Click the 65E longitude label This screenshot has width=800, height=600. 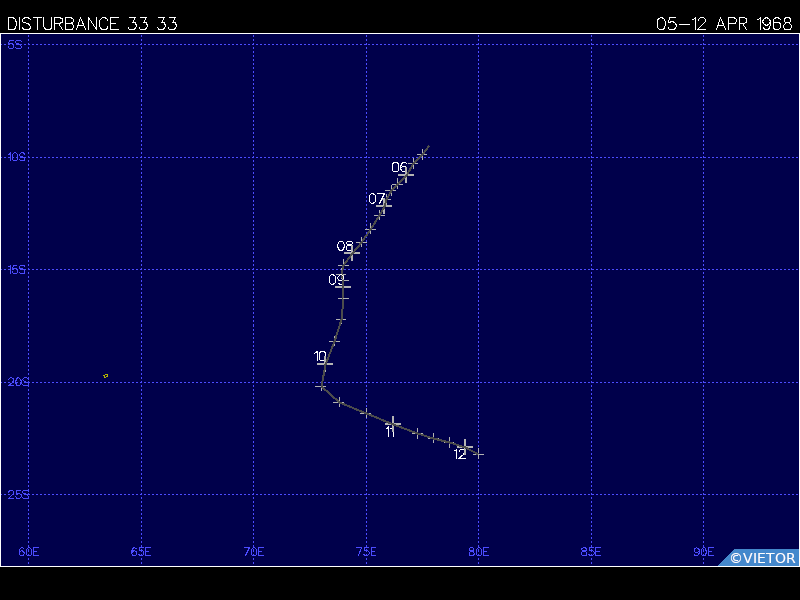click(141, 552)
